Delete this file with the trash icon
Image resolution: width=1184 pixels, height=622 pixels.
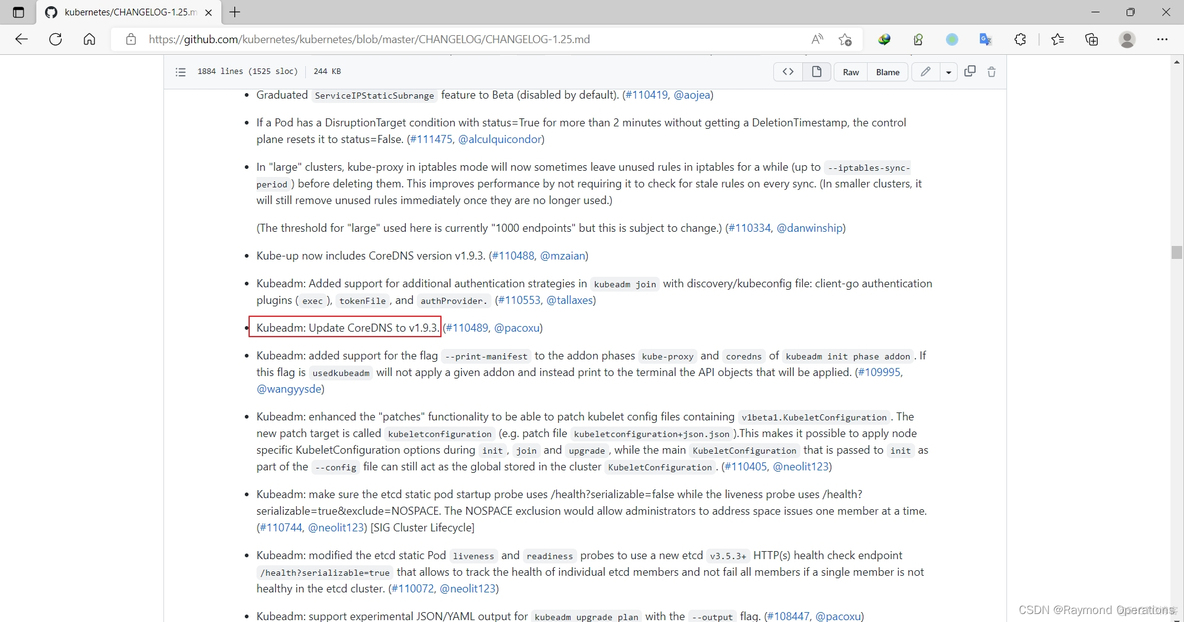pyautogui.click(x=992, y=72)
